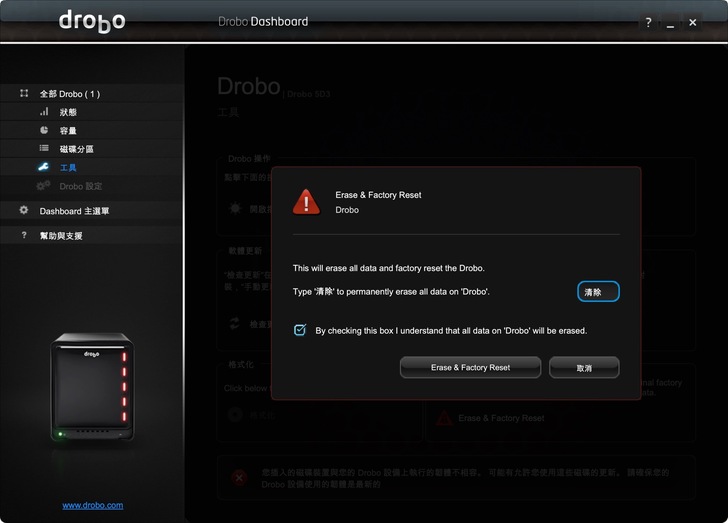Click the 'Erase & Factory Reset' dialog title
The image size is (728, 523).
378,195
